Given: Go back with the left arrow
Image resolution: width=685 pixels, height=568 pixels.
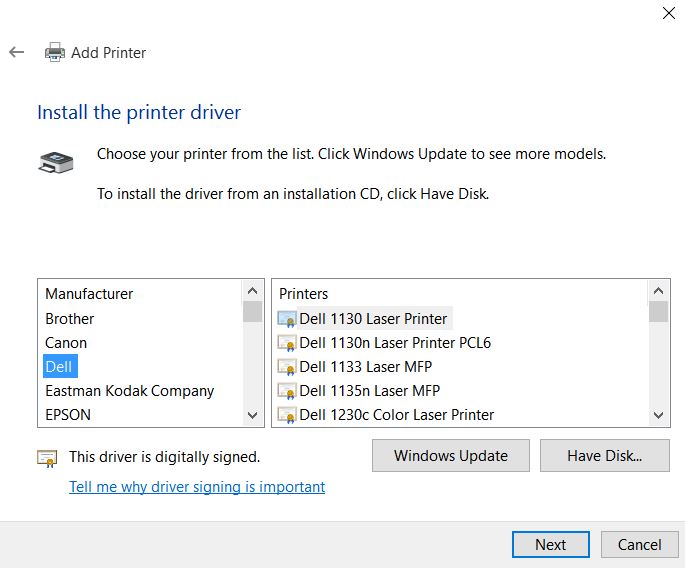Looking at the screenshot, I should point(17,52).
